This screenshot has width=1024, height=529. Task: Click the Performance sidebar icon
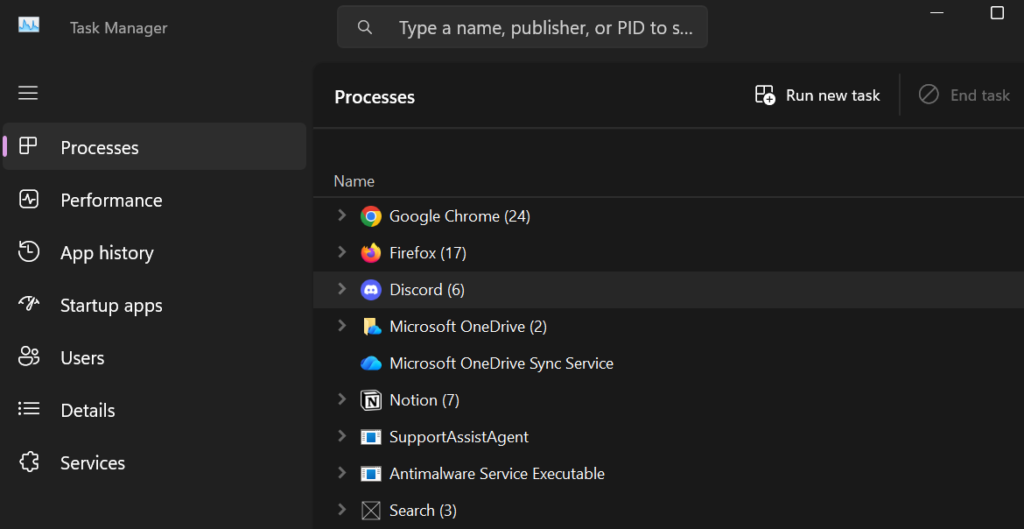pyautogui.click(x=28, y=199)
